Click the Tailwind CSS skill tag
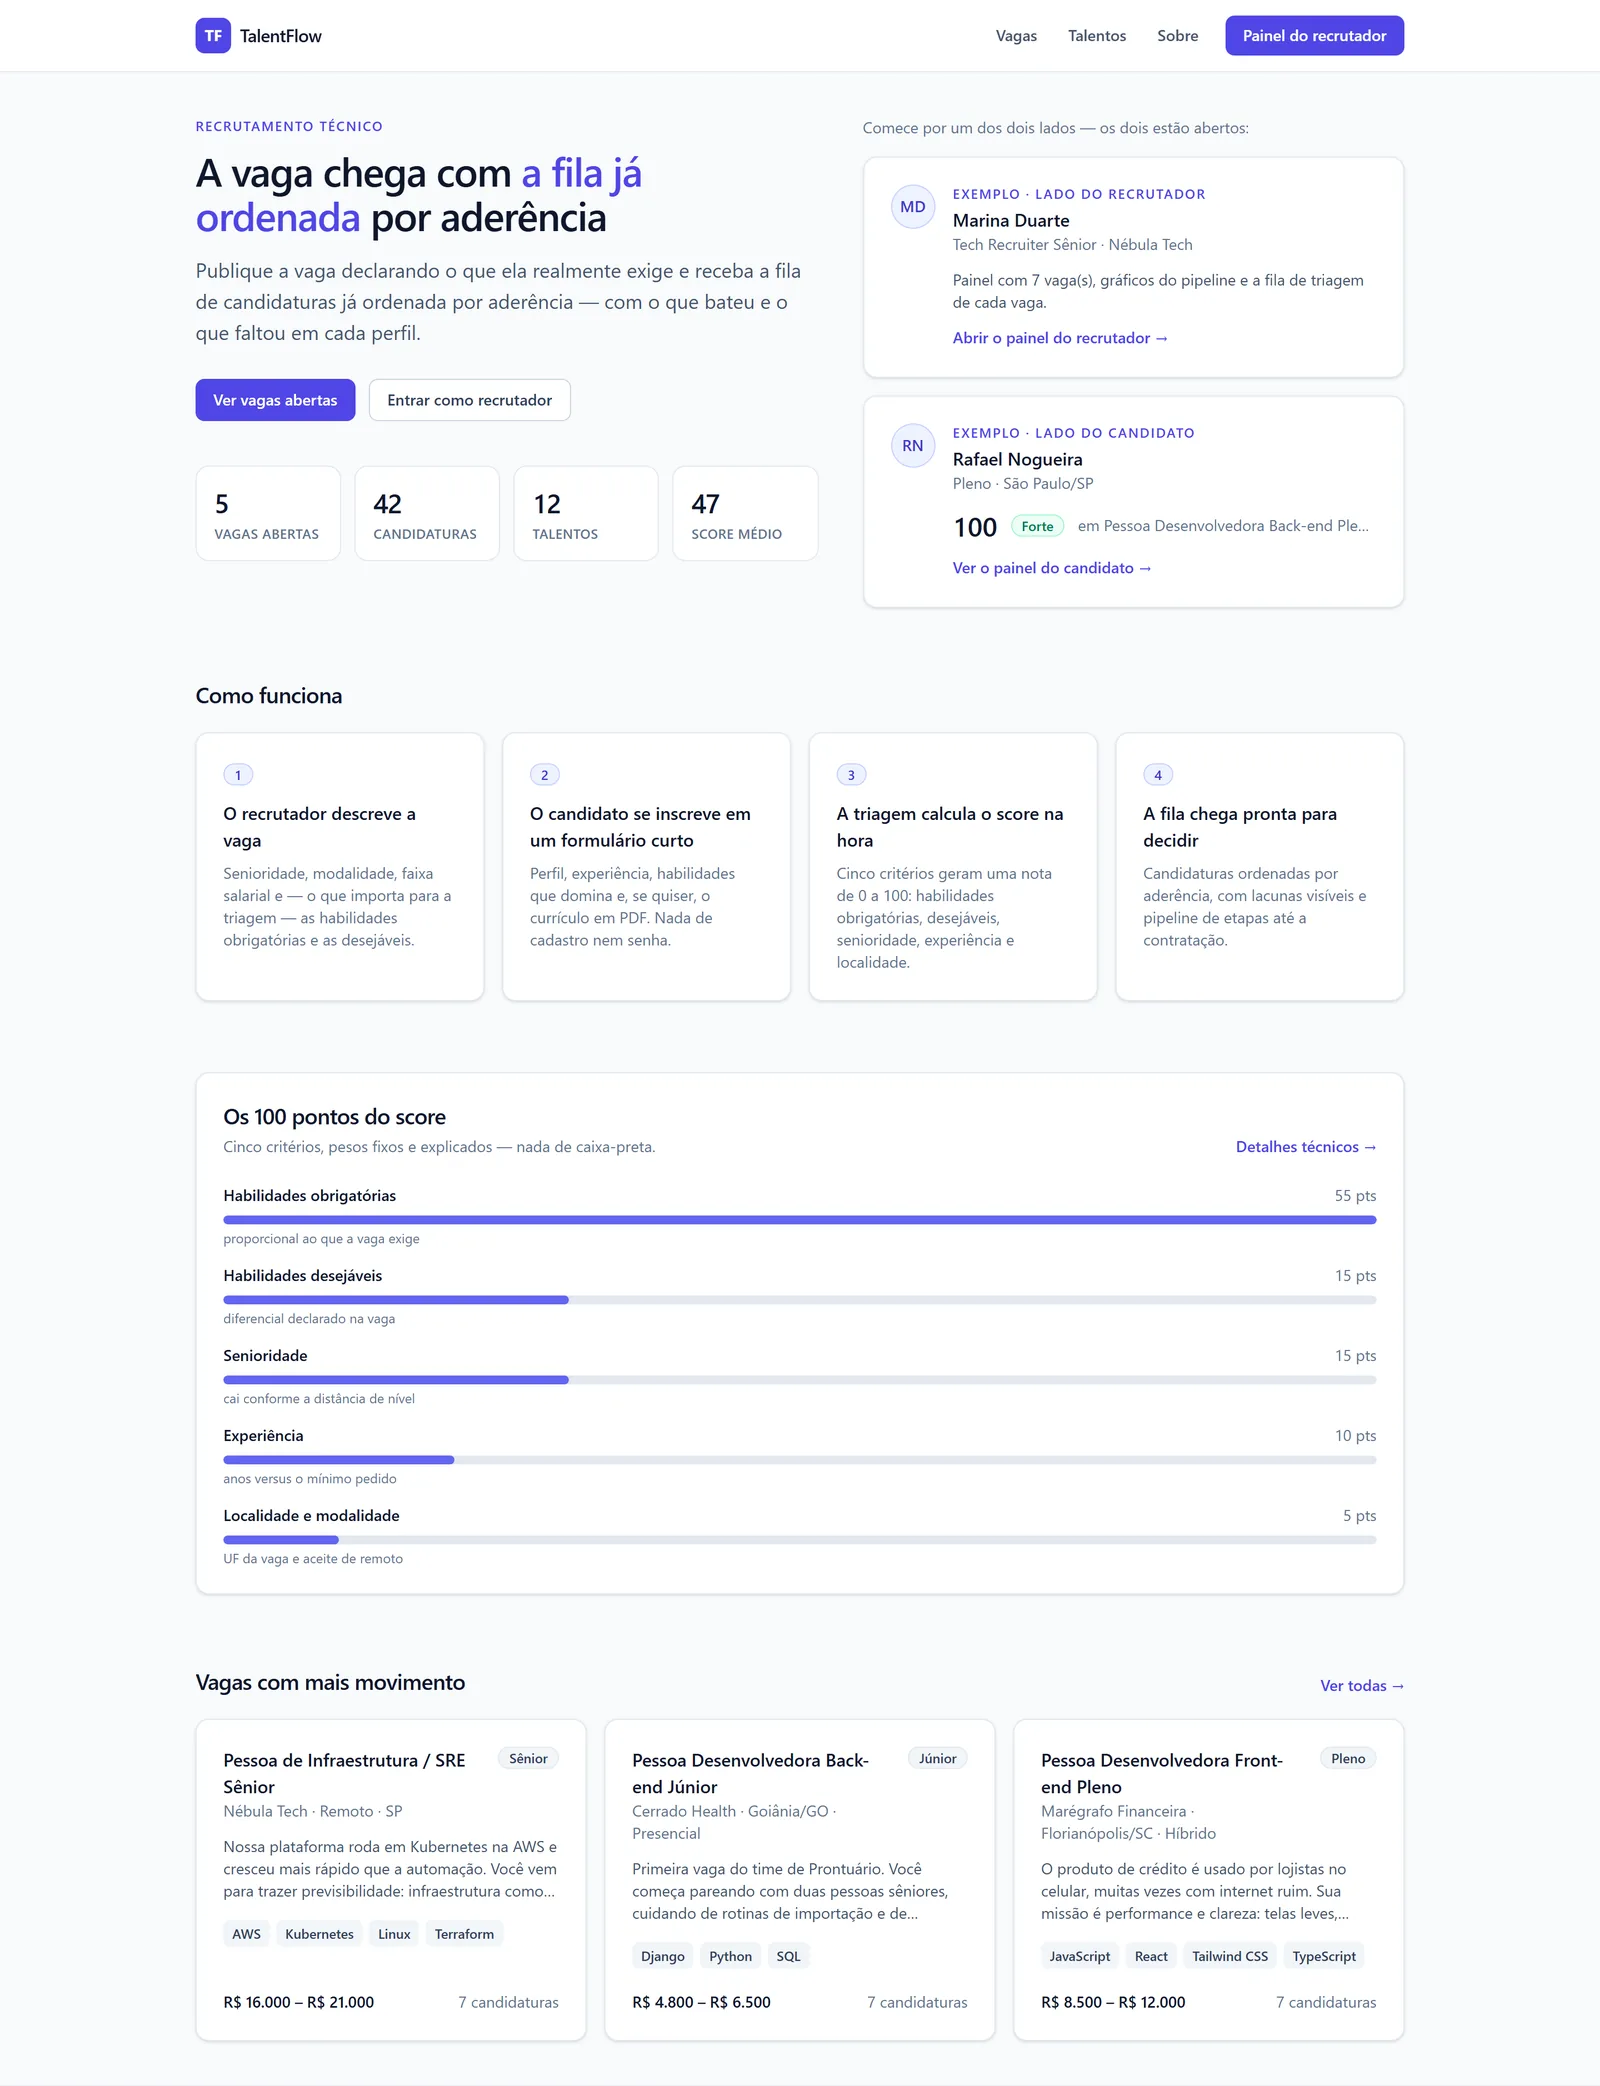 pos(1230,1956)
